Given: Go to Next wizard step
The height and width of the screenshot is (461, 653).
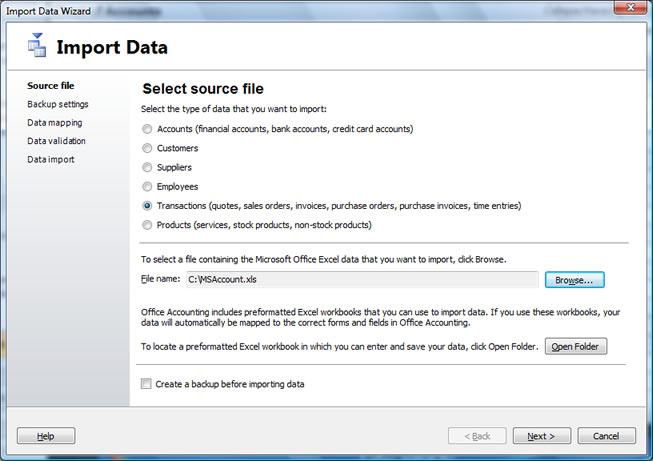Looking at the screenshot, I should (x=541, y=436).
